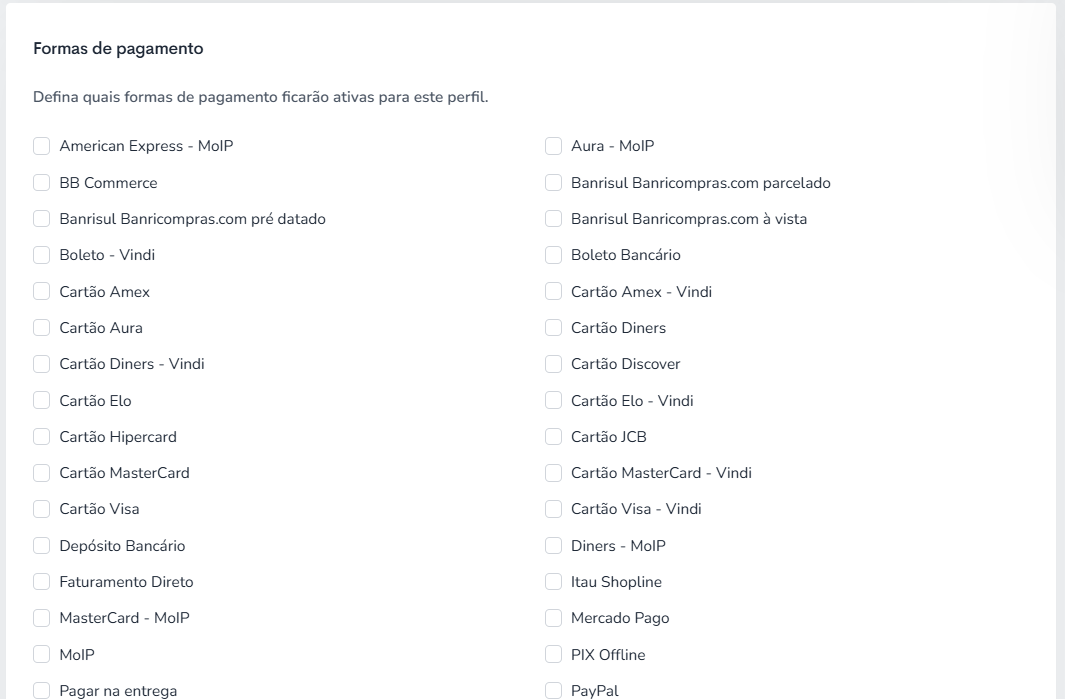1065x699 pixels.
Task: Select Banrisul Banricompras.com parcelado checkbox
Action: pos(554,183)
